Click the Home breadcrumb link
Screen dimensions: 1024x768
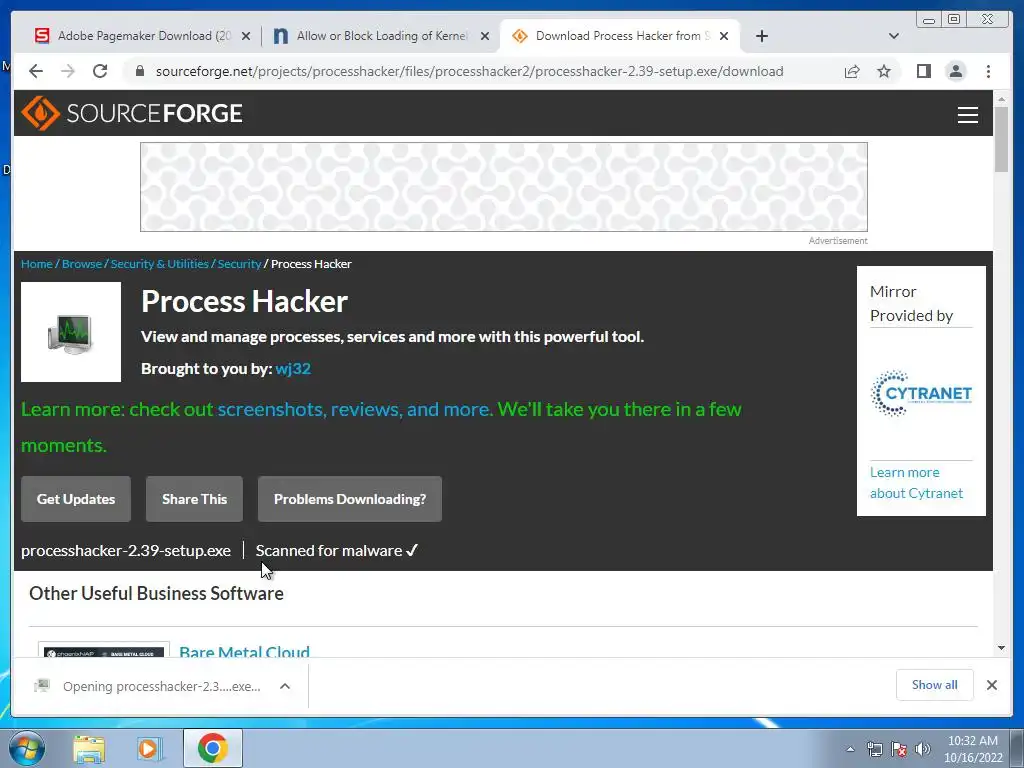point(37,264)
